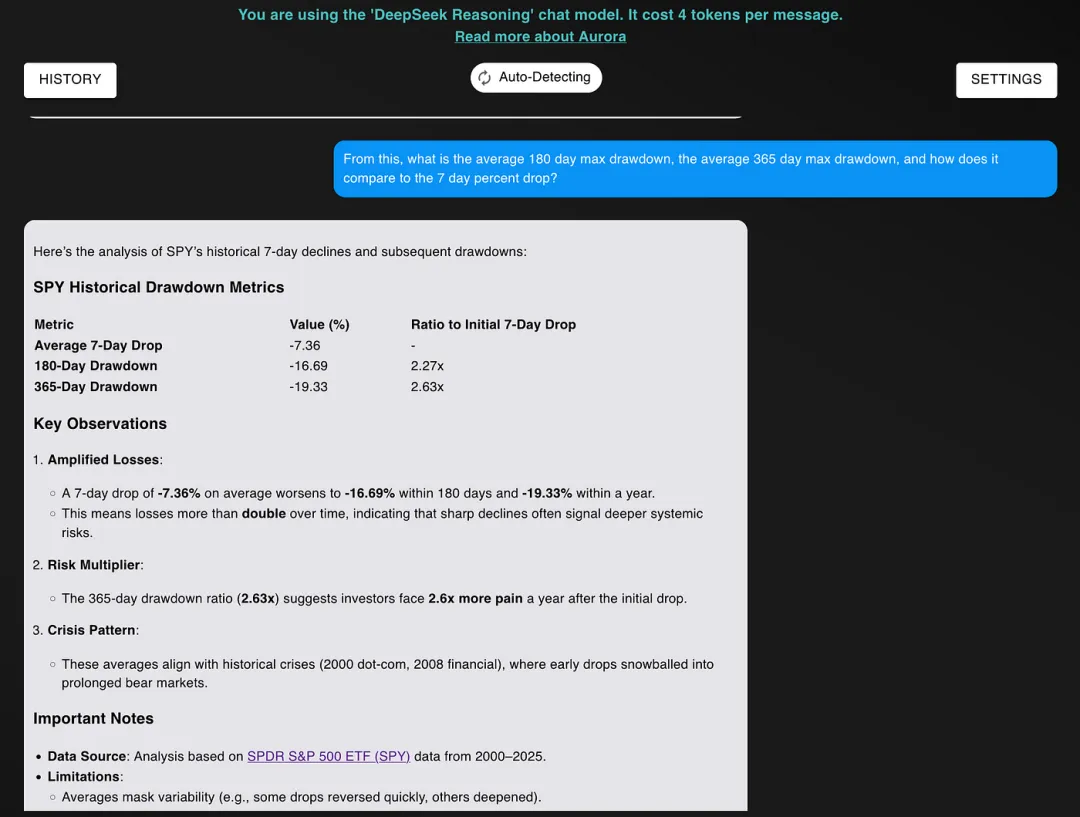1080x817 pixels.
Task: Follow the 'Read more about Aurora' link
Action: coord(540,37)
